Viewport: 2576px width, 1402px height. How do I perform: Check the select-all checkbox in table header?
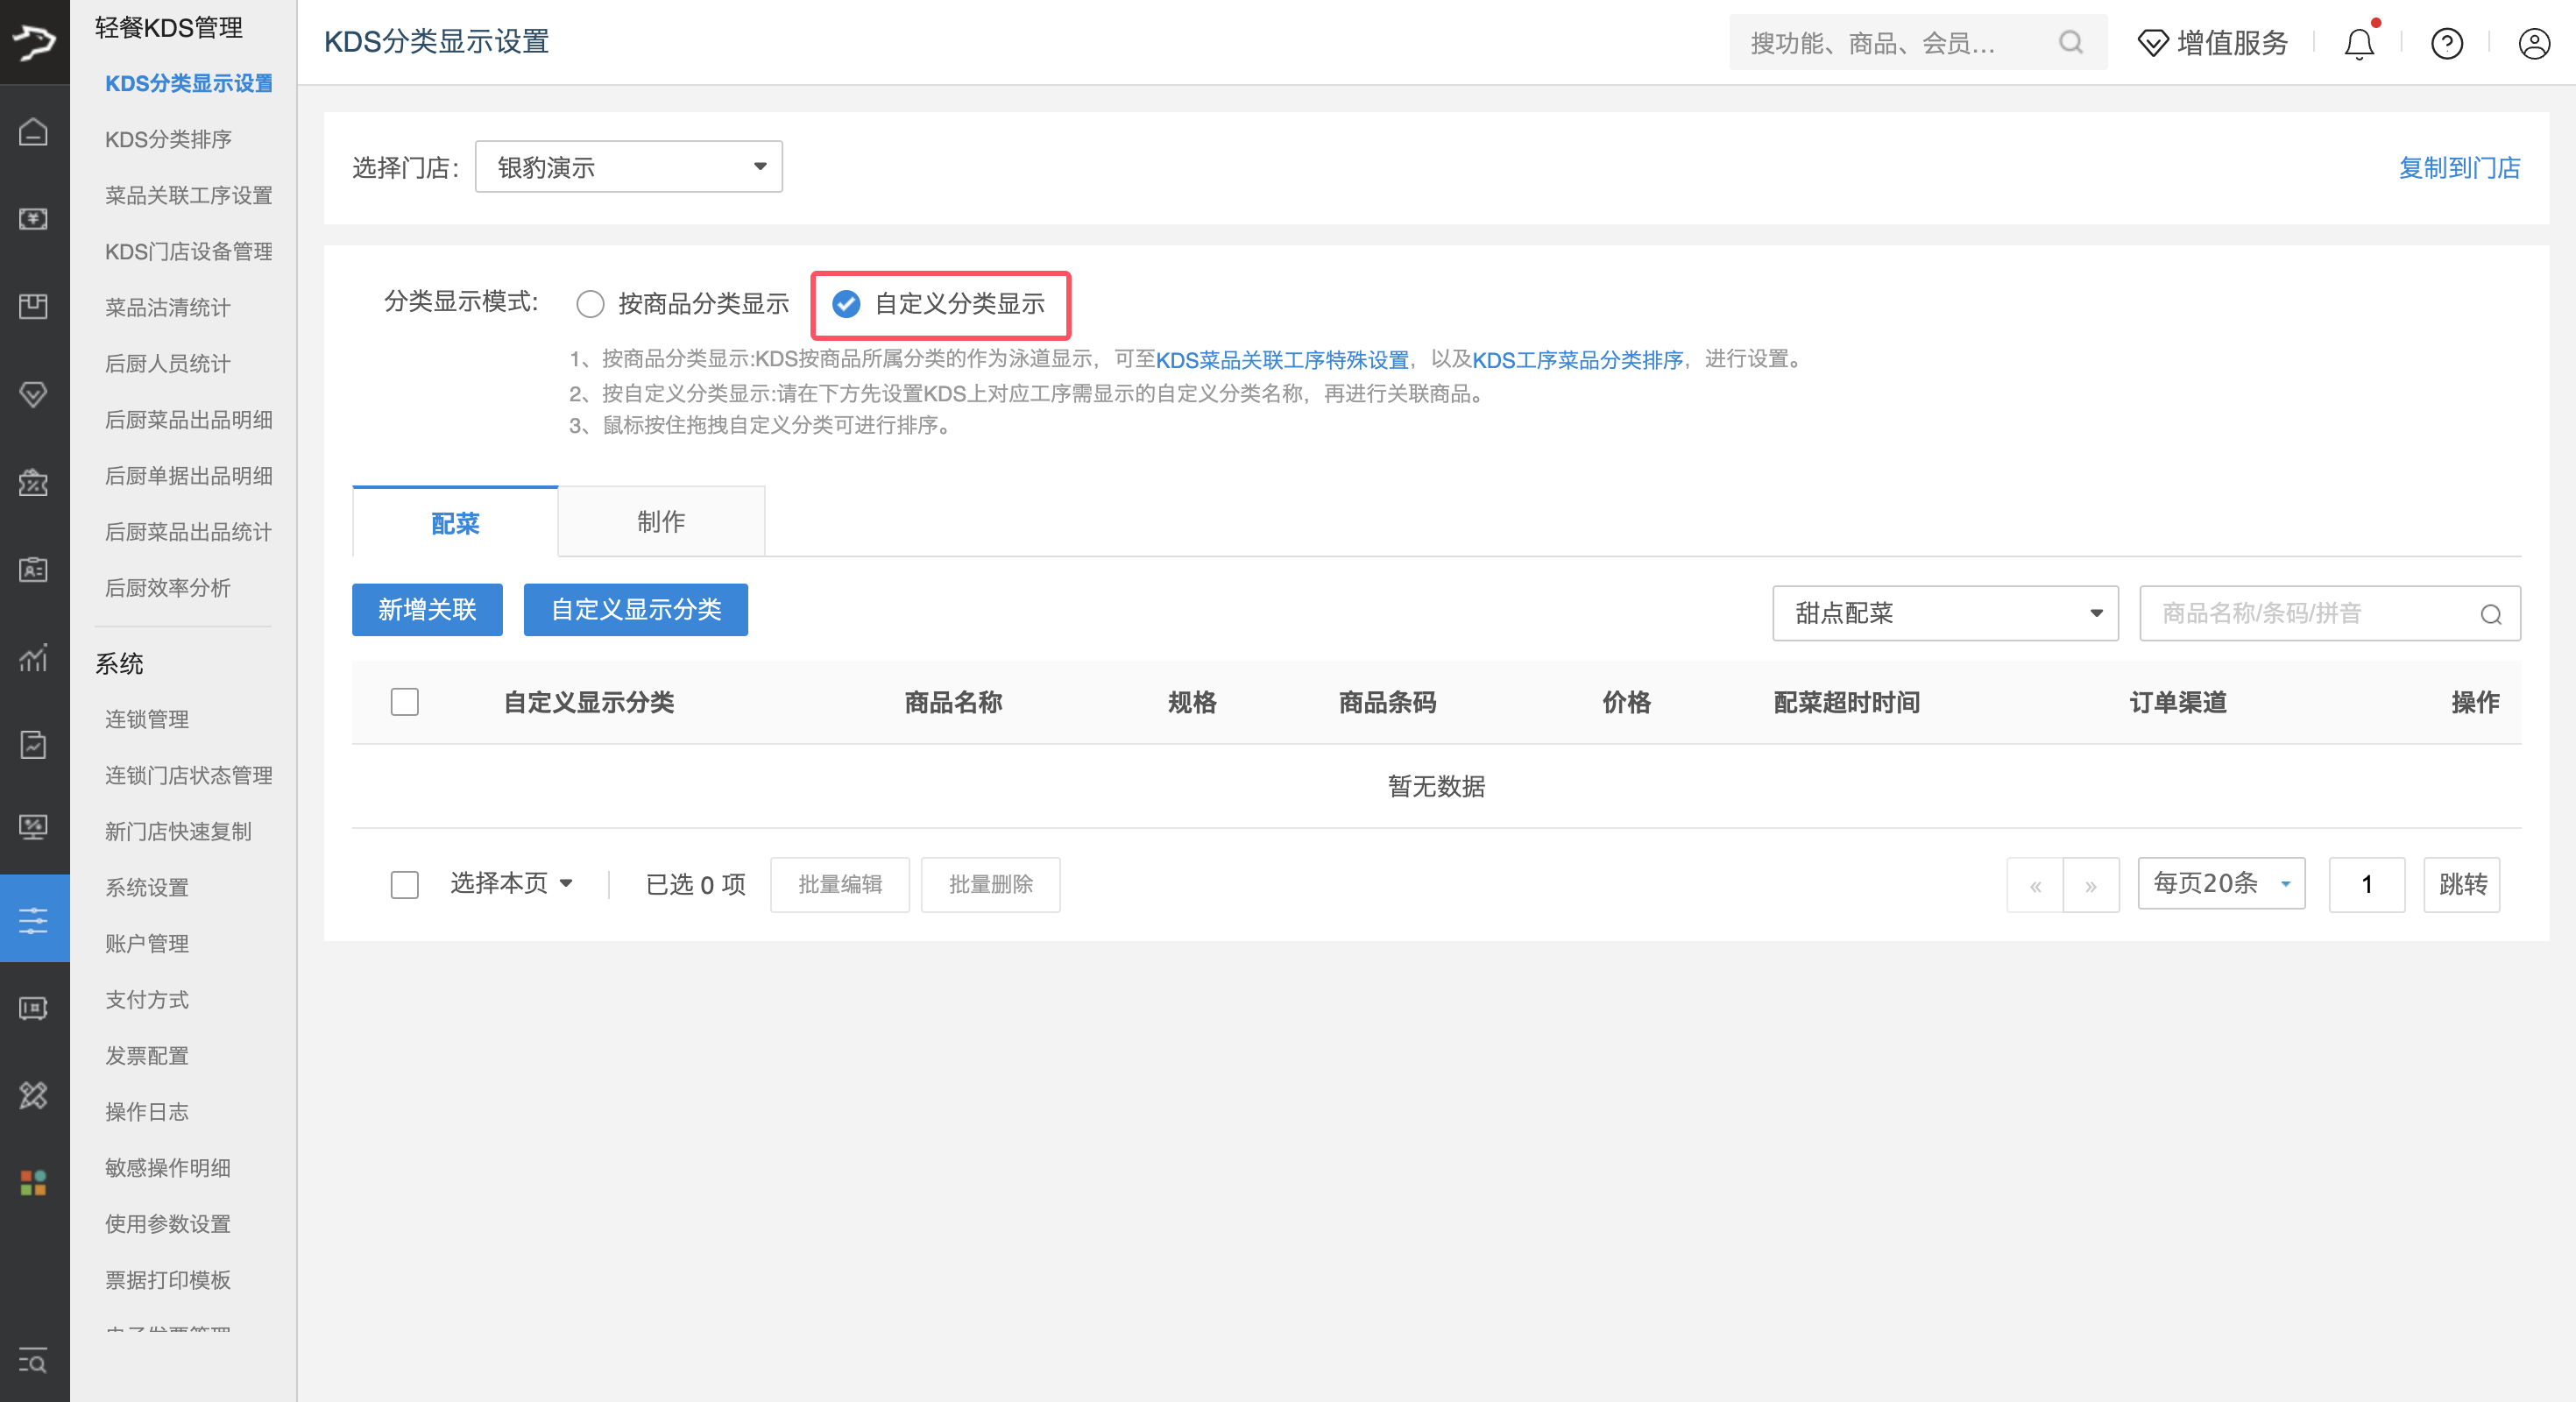(x=405, y=702)
